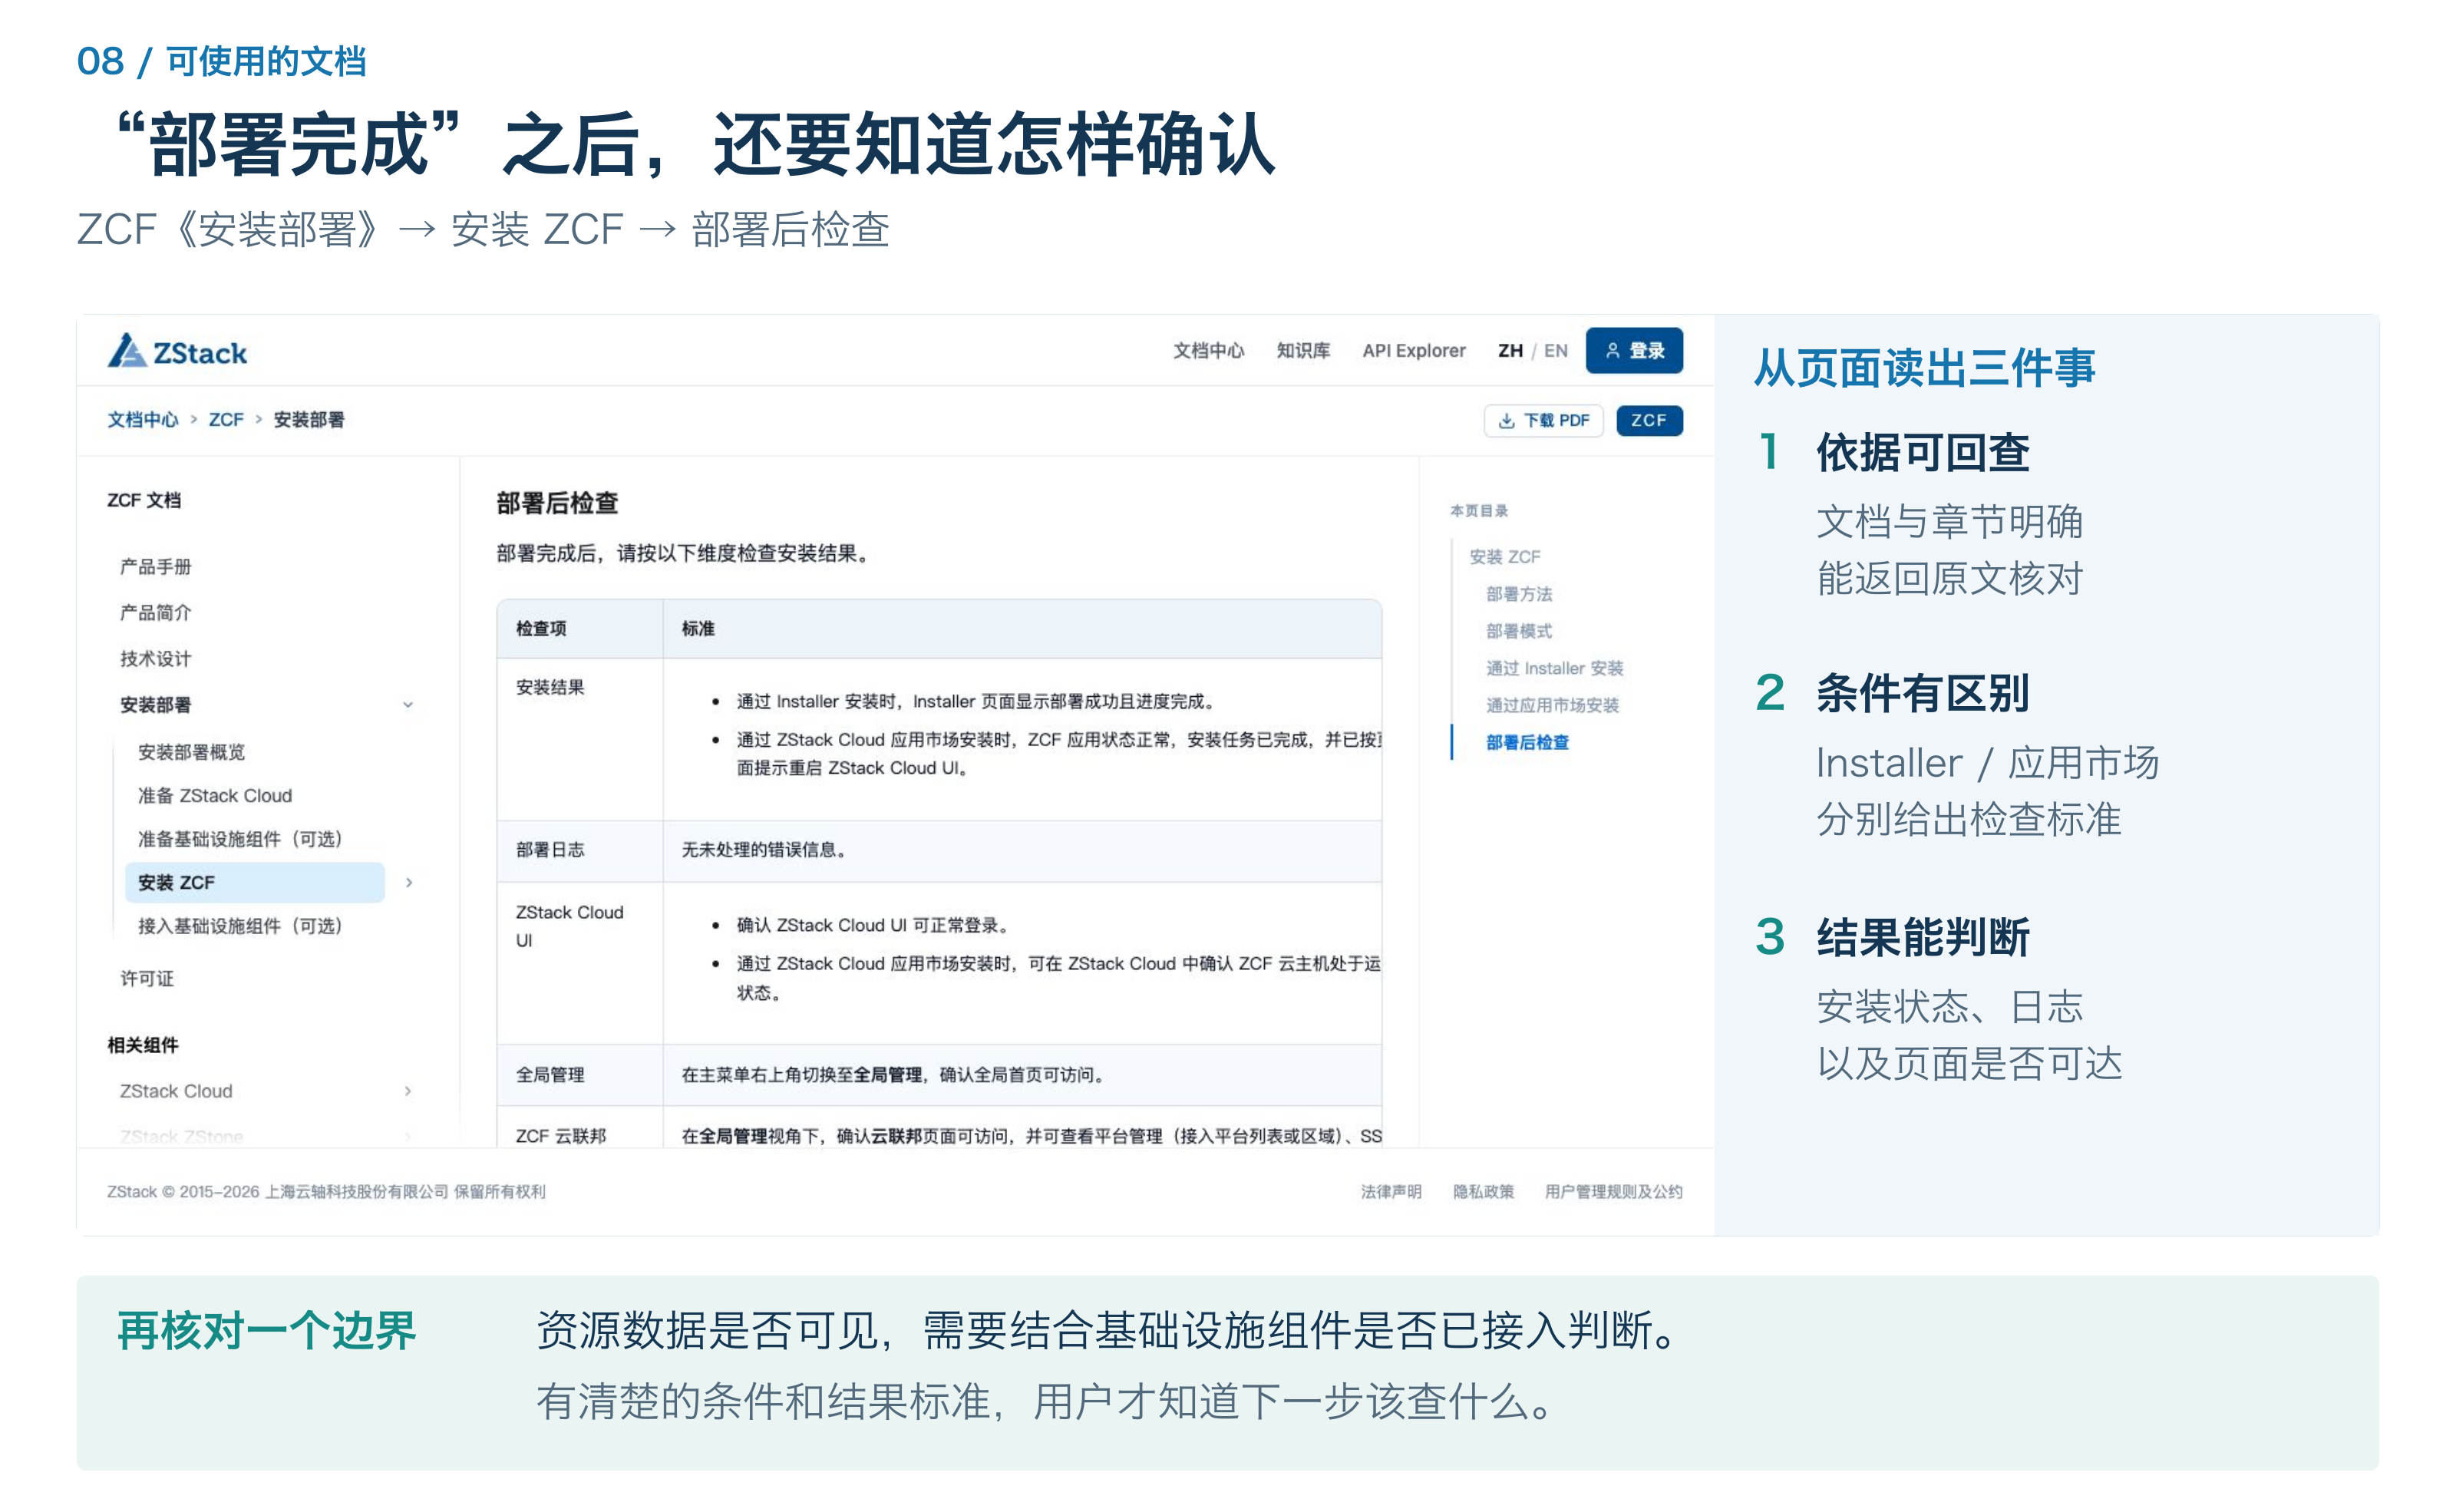Open 准备 ZStack Cloud in sidebar
The image size is (2456, 1512).
click(215, 796)
